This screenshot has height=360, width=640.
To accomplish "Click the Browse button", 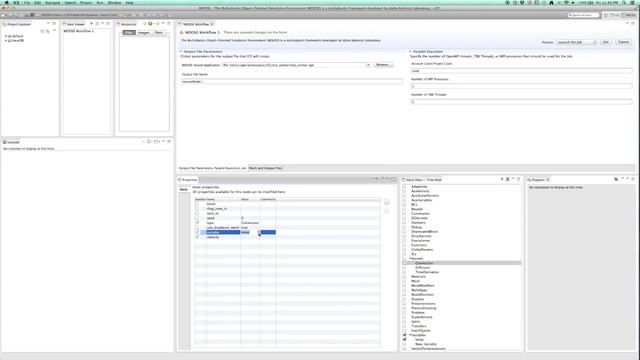I will coord(383,65).
